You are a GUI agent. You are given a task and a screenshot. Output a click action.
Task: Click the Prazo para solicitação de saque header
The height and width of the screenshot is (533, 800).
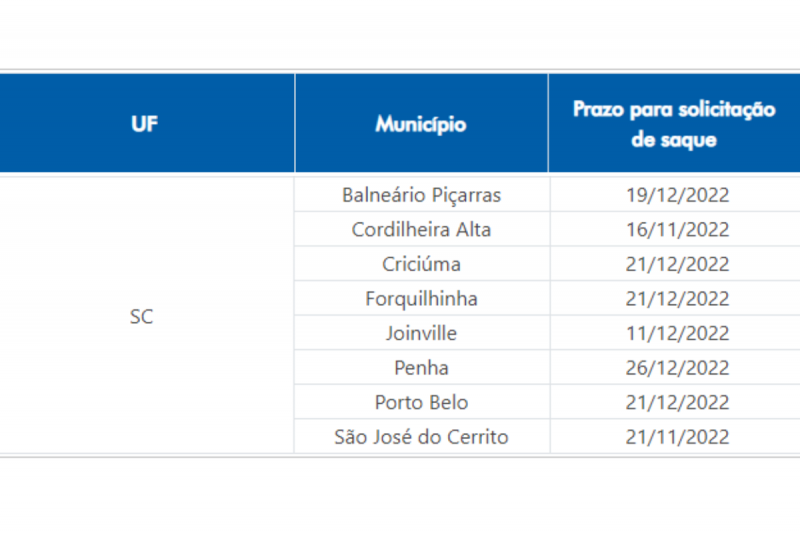pyautogui.click(x=674, y=124)
